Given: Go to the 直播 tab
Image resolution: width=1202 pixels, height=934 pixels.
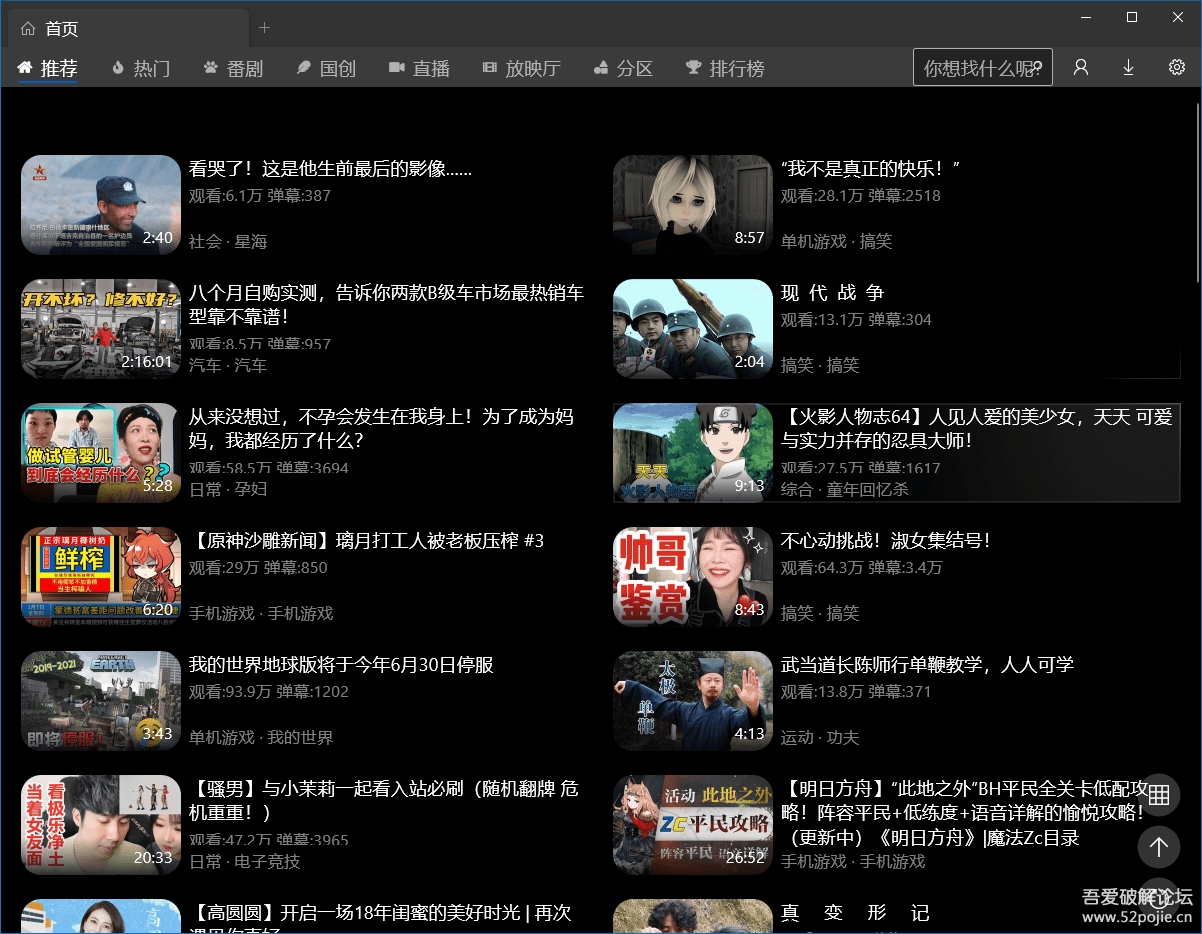Looking at the screenshot, I should coord(419,68).
